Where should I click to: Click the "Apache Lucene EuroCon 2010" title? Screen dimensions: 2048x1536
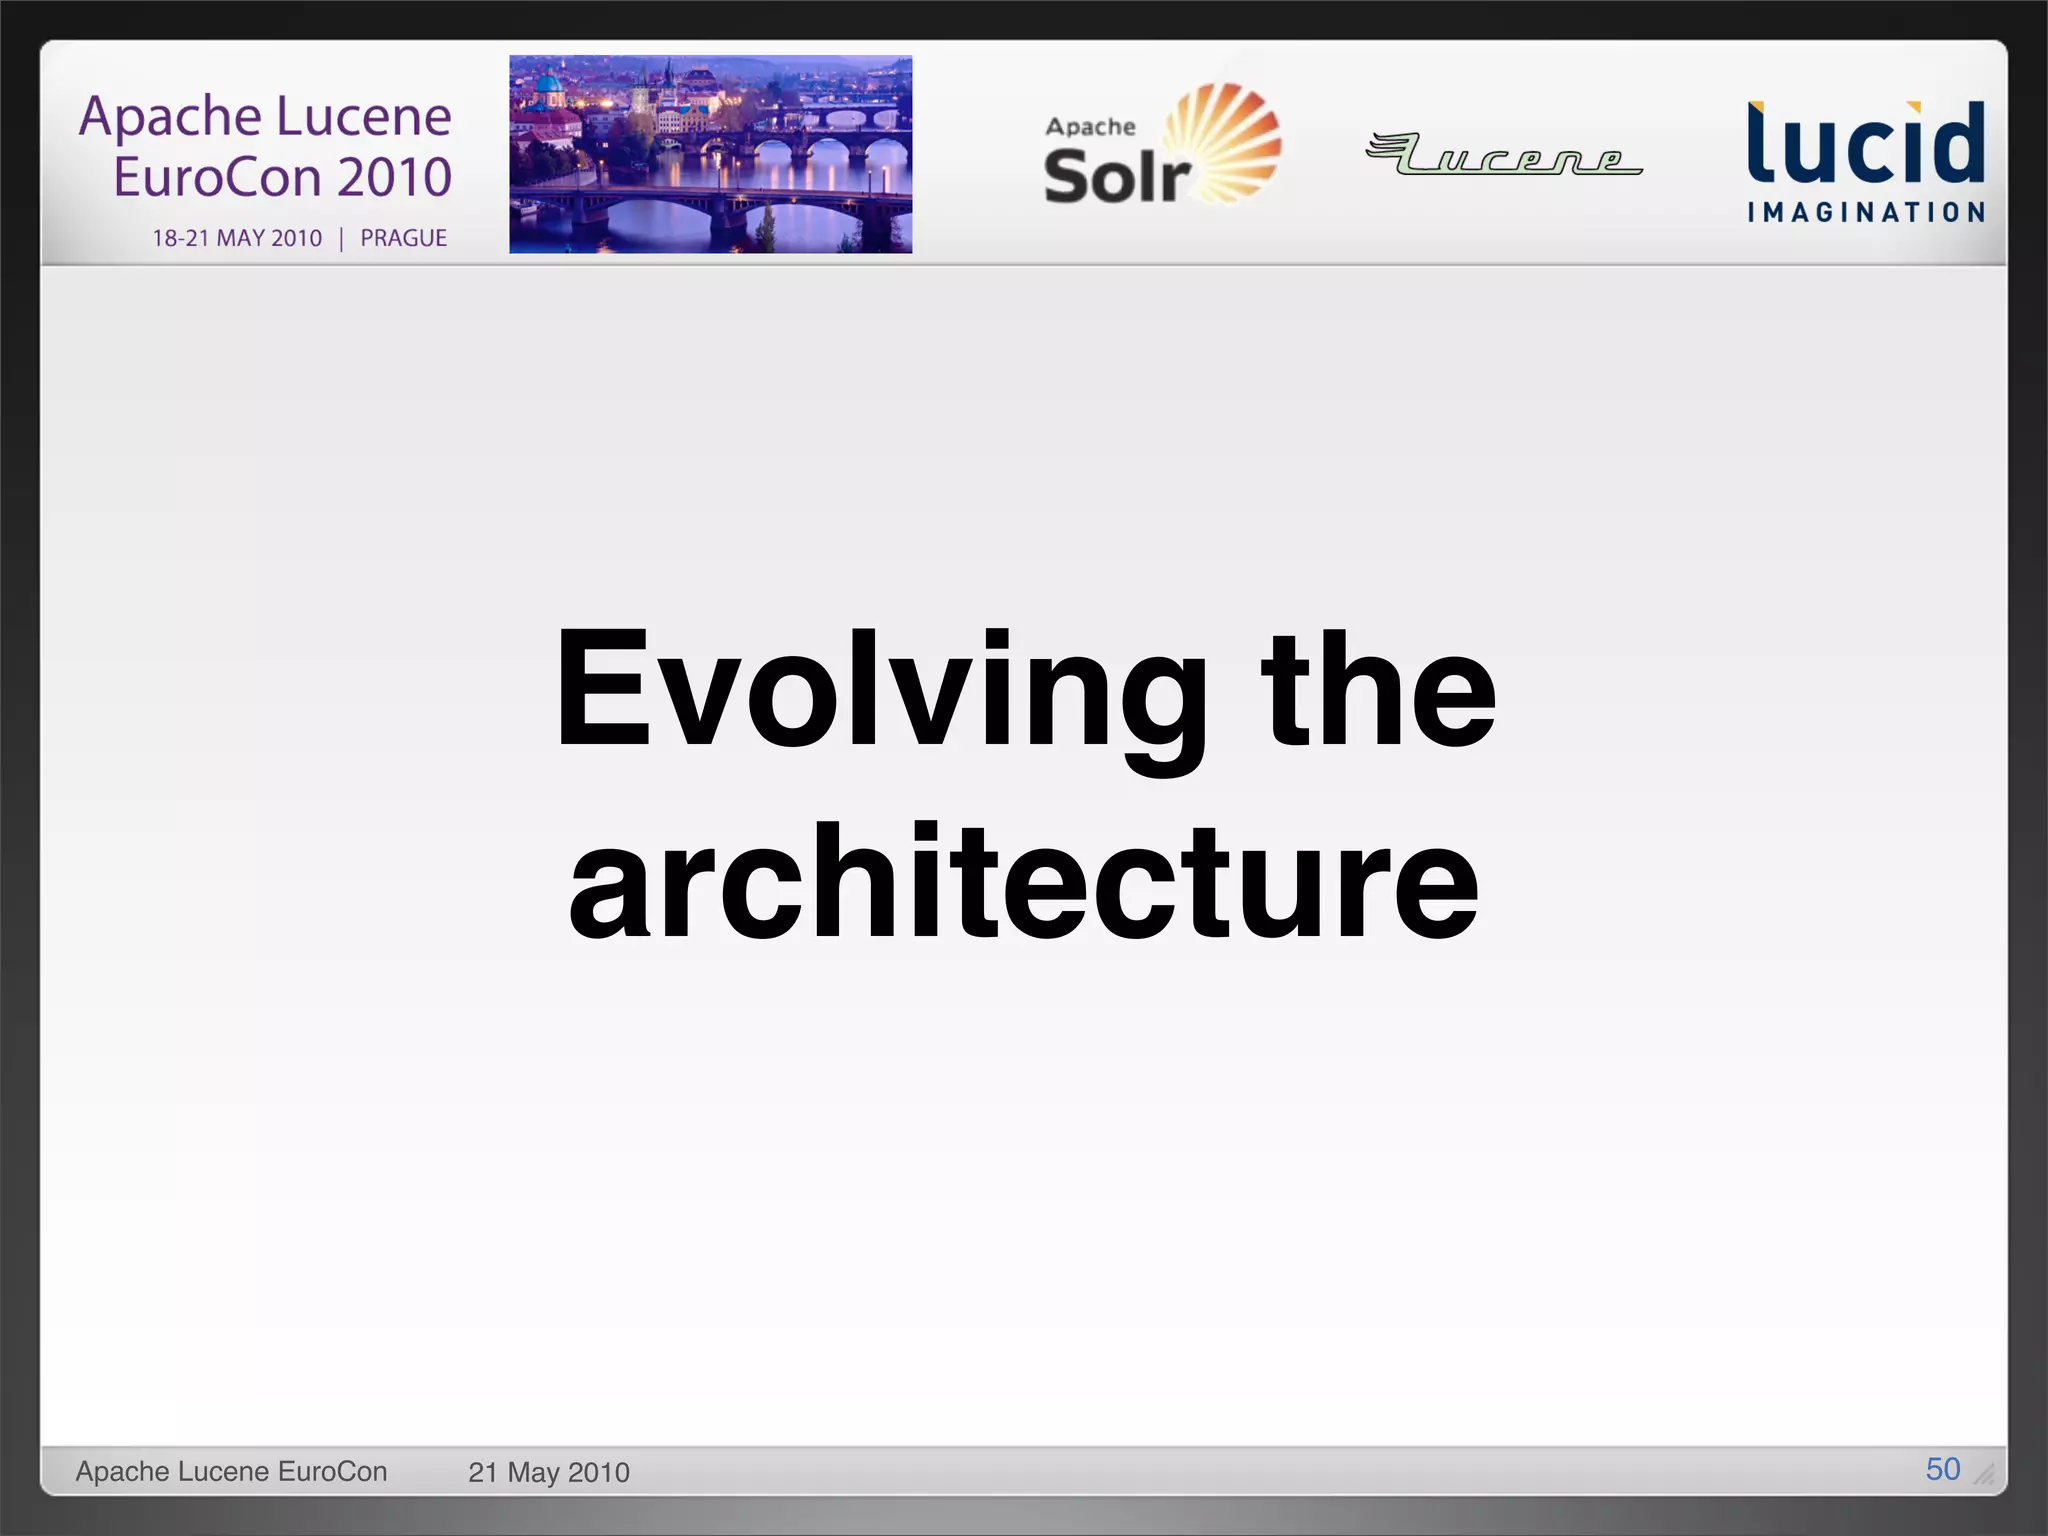[265, 146]
